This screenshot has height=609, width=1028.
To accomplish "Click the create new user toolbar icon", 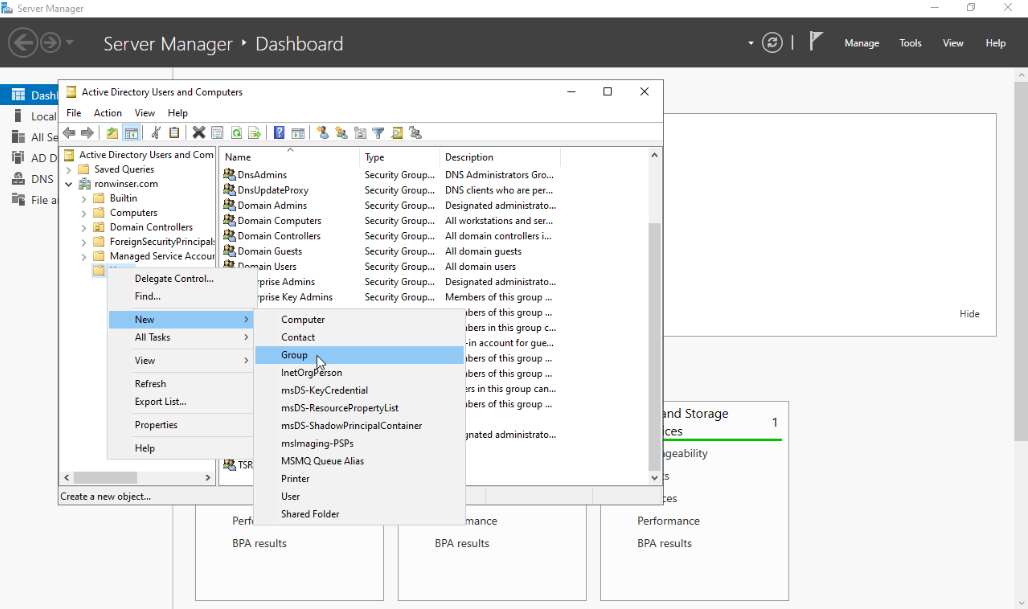I will coord(323,133).
